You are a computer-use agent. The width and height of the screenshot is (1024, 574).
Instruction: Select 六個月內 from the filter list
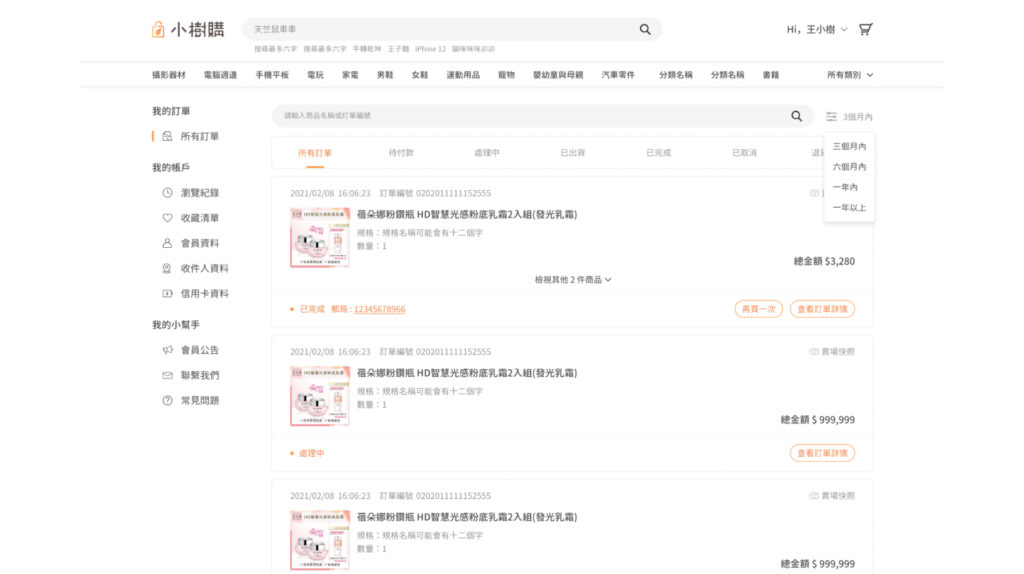tap(849, 167)
